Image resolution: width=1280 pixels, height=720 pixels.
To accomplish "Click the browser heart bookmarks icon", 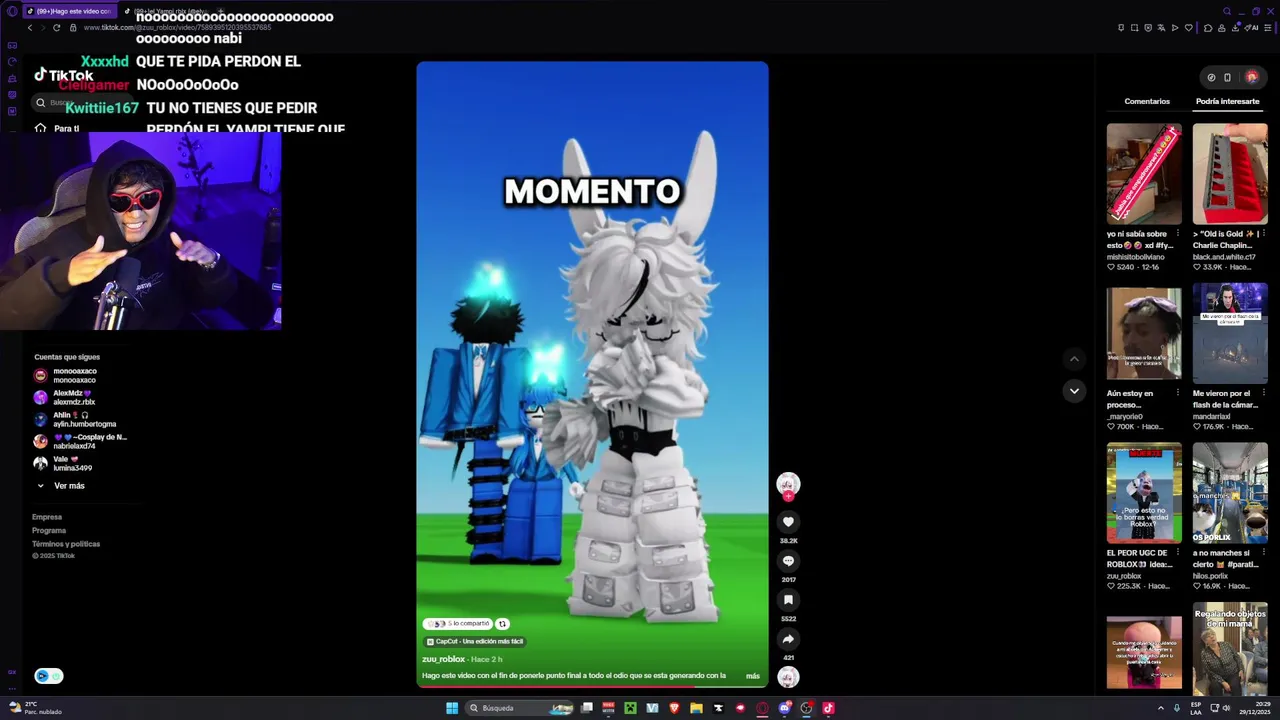I will click(x=1188, y=28).
